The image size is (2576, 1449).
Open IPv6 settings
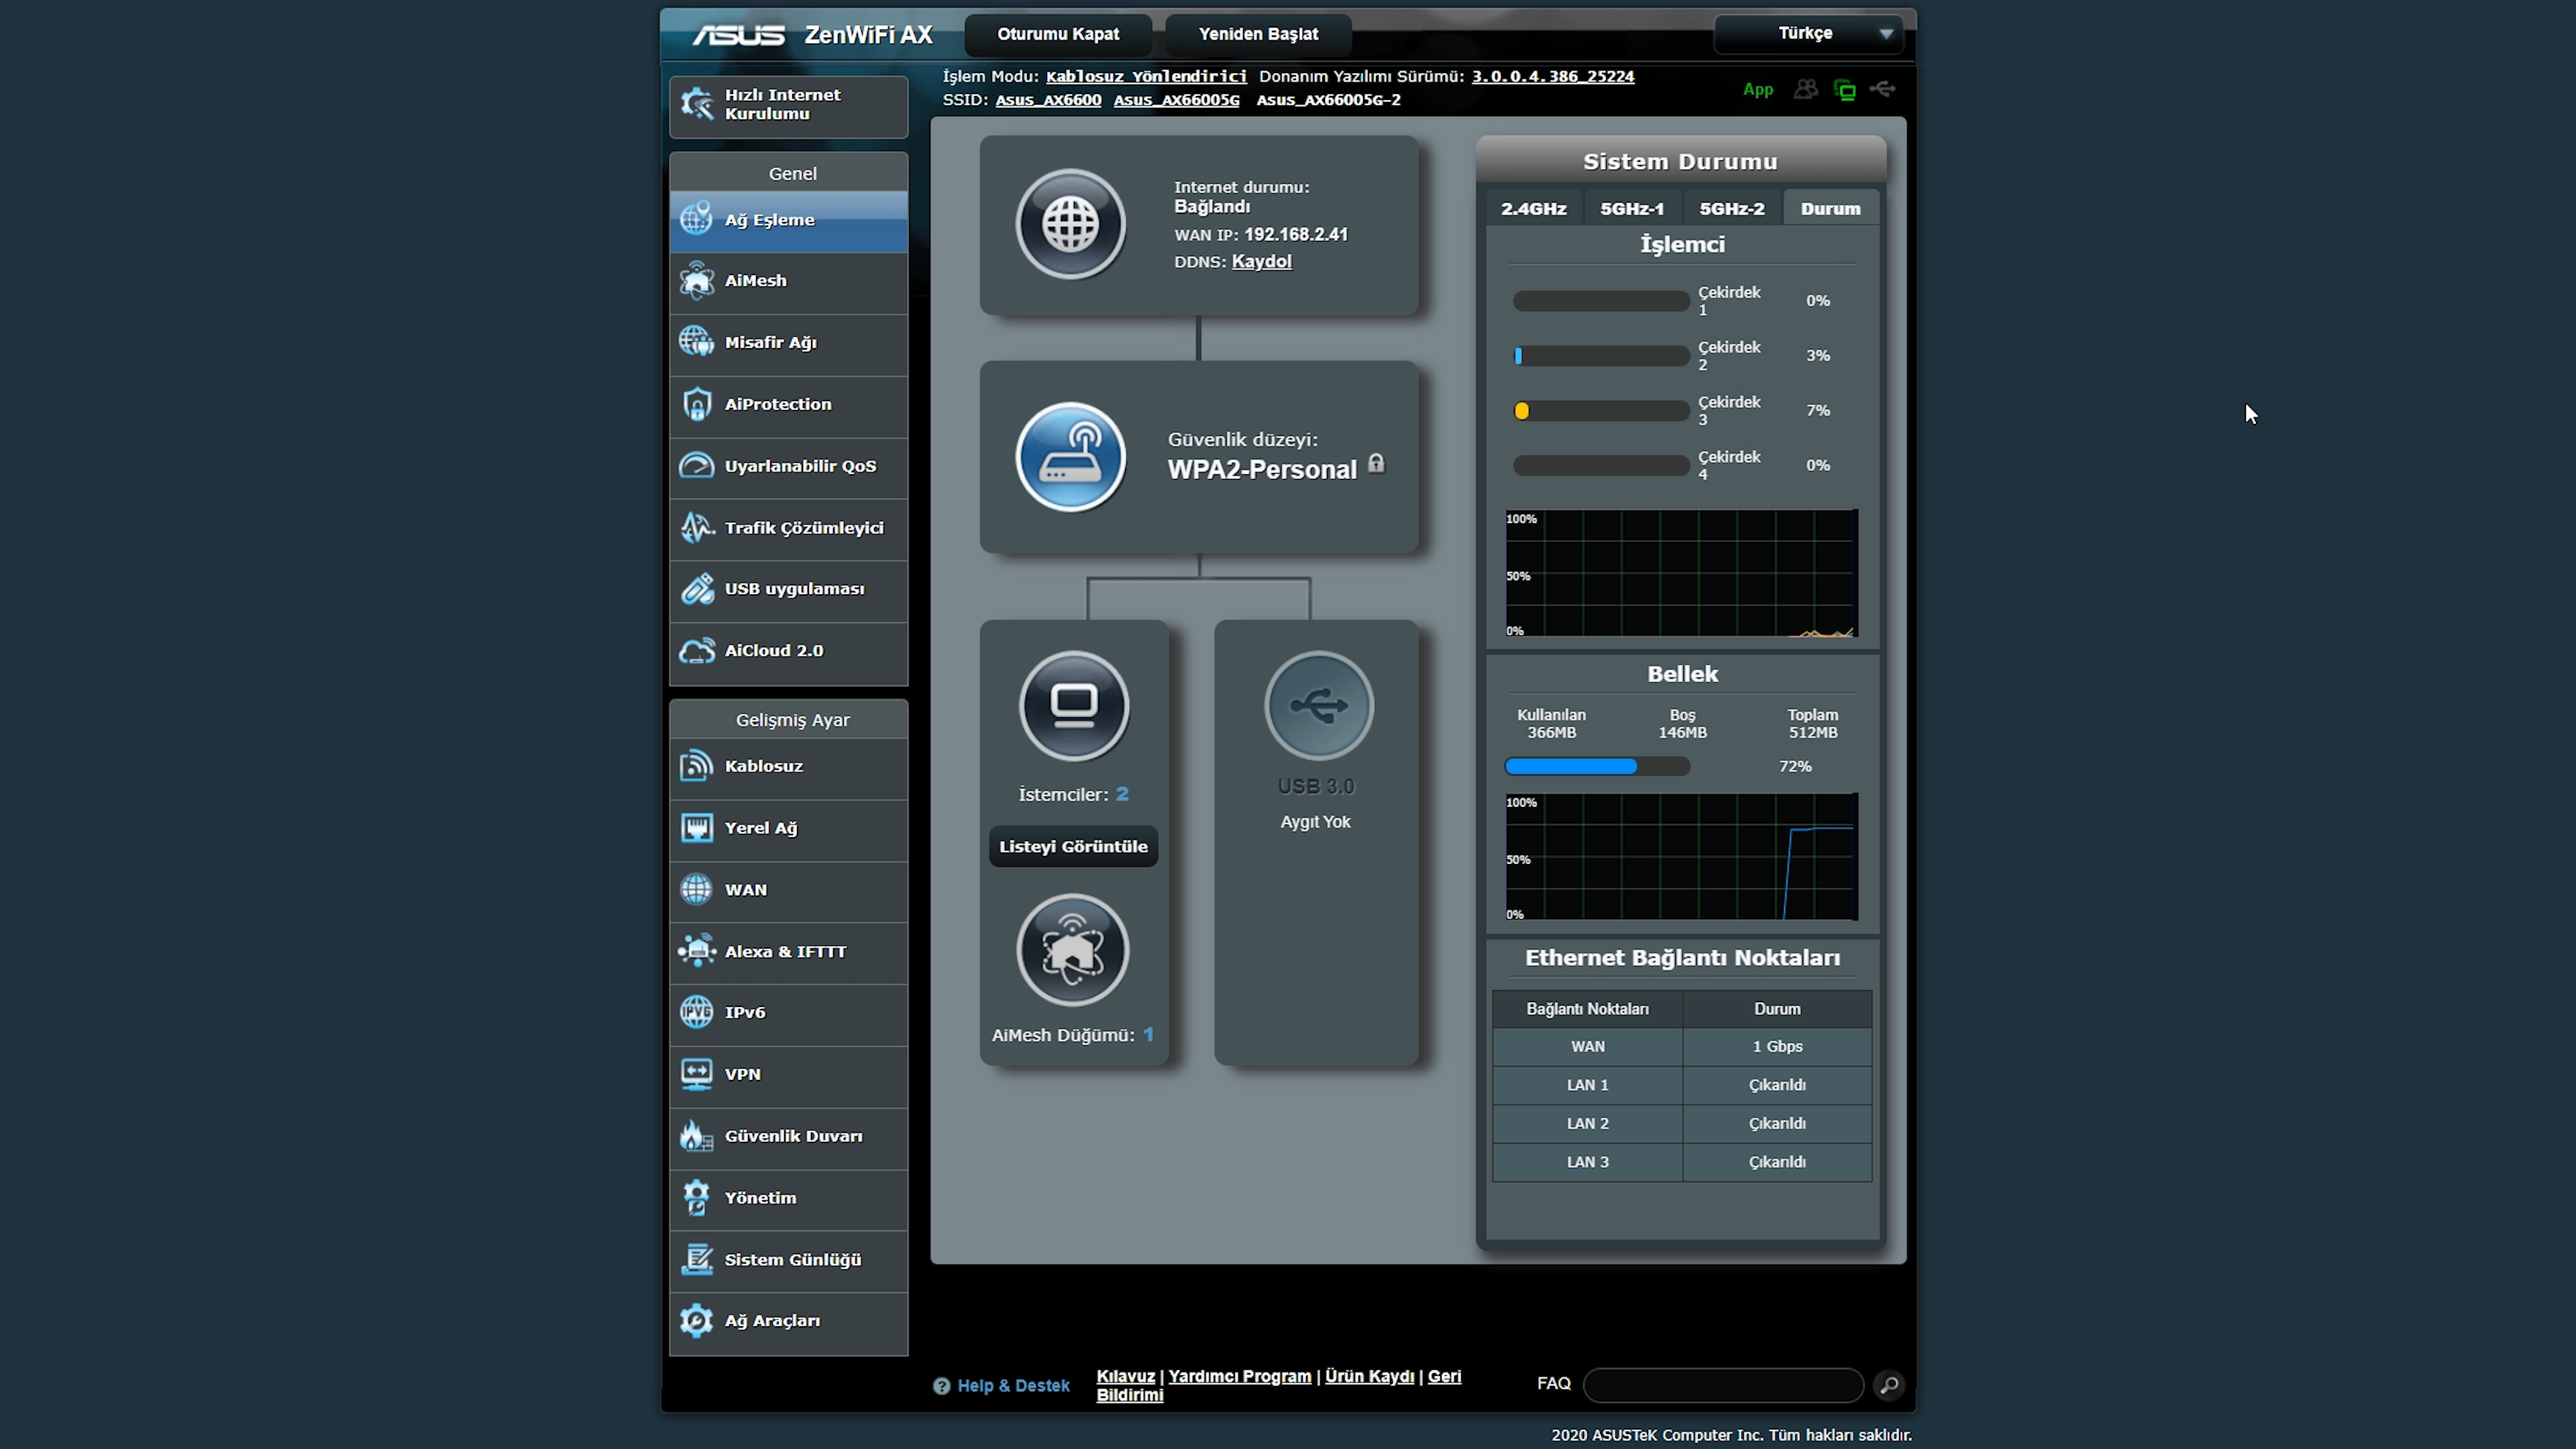[788, 1014]
